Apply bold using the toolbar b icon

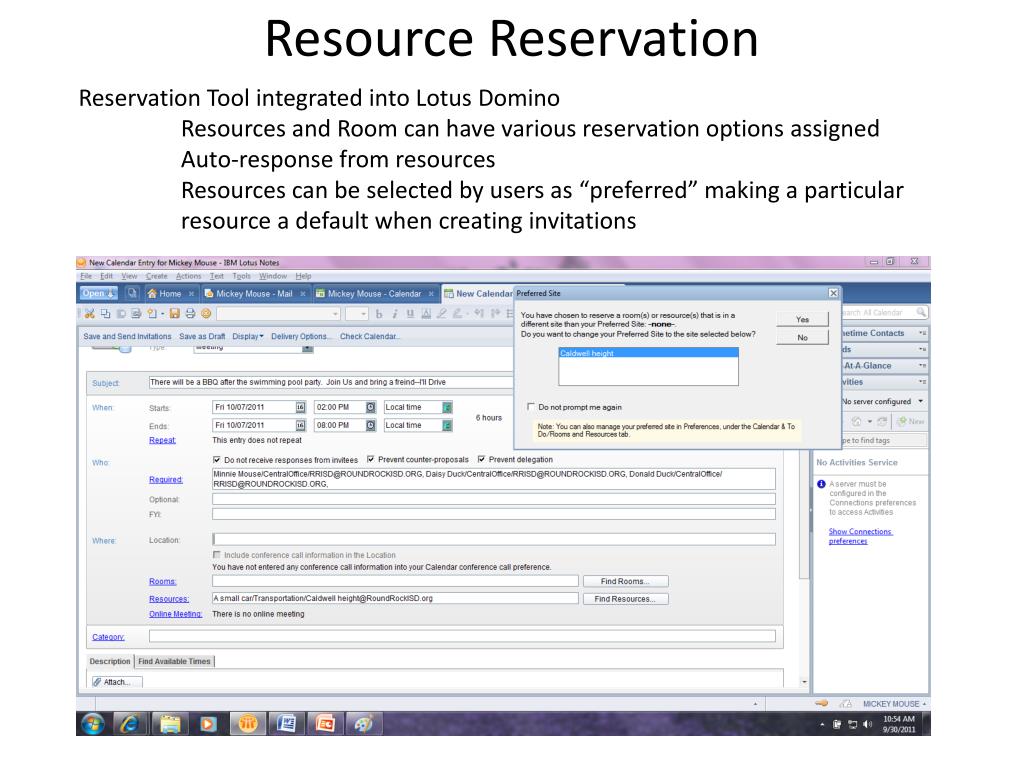[x=379, y=314]
